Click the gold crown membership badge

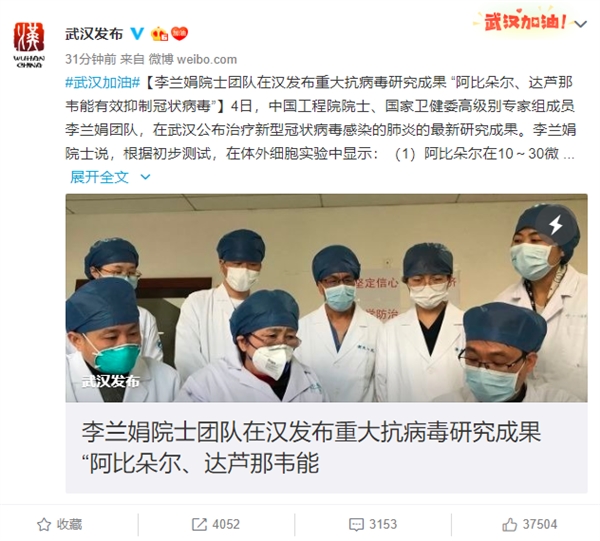click(x=159, y=34)
